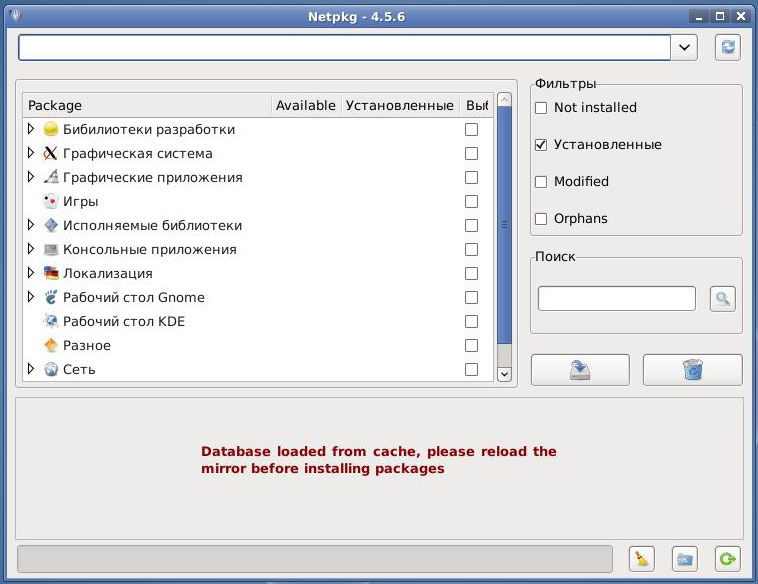758x584 pixels.
Task: Check the box for Рабочий стол Gnome row
Action: tap(471, 297)
